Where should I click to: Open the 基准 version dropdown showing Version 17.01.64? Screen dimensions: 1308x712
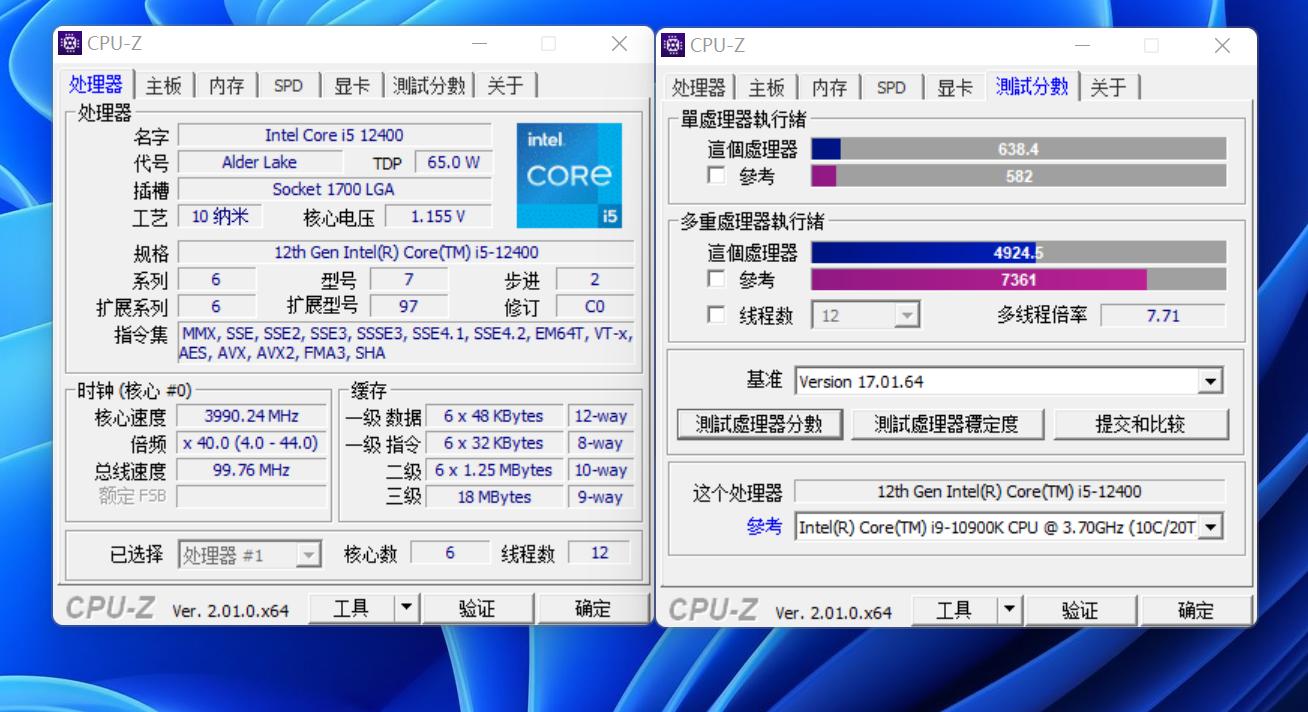point(1209,380)
